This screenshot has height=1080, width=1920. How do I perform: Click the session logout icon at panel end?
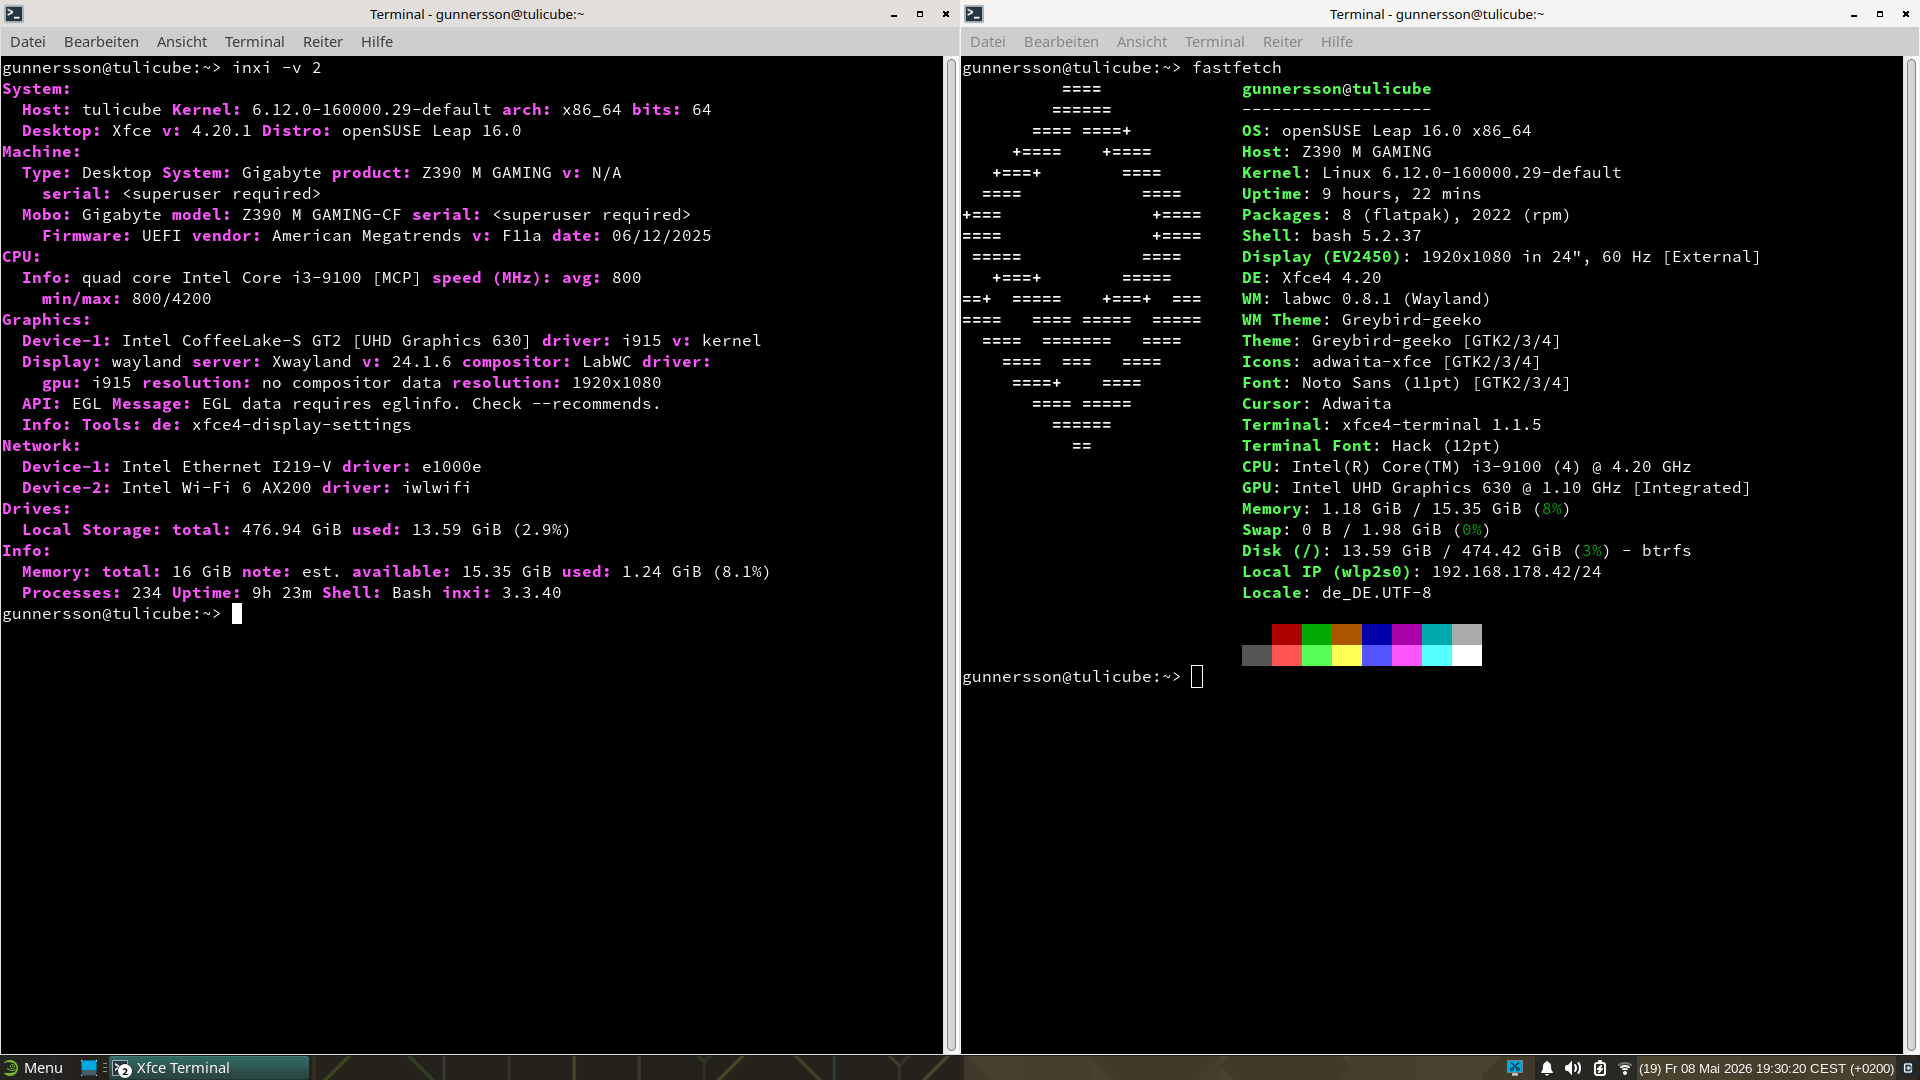click(x=1907, y=1068)
